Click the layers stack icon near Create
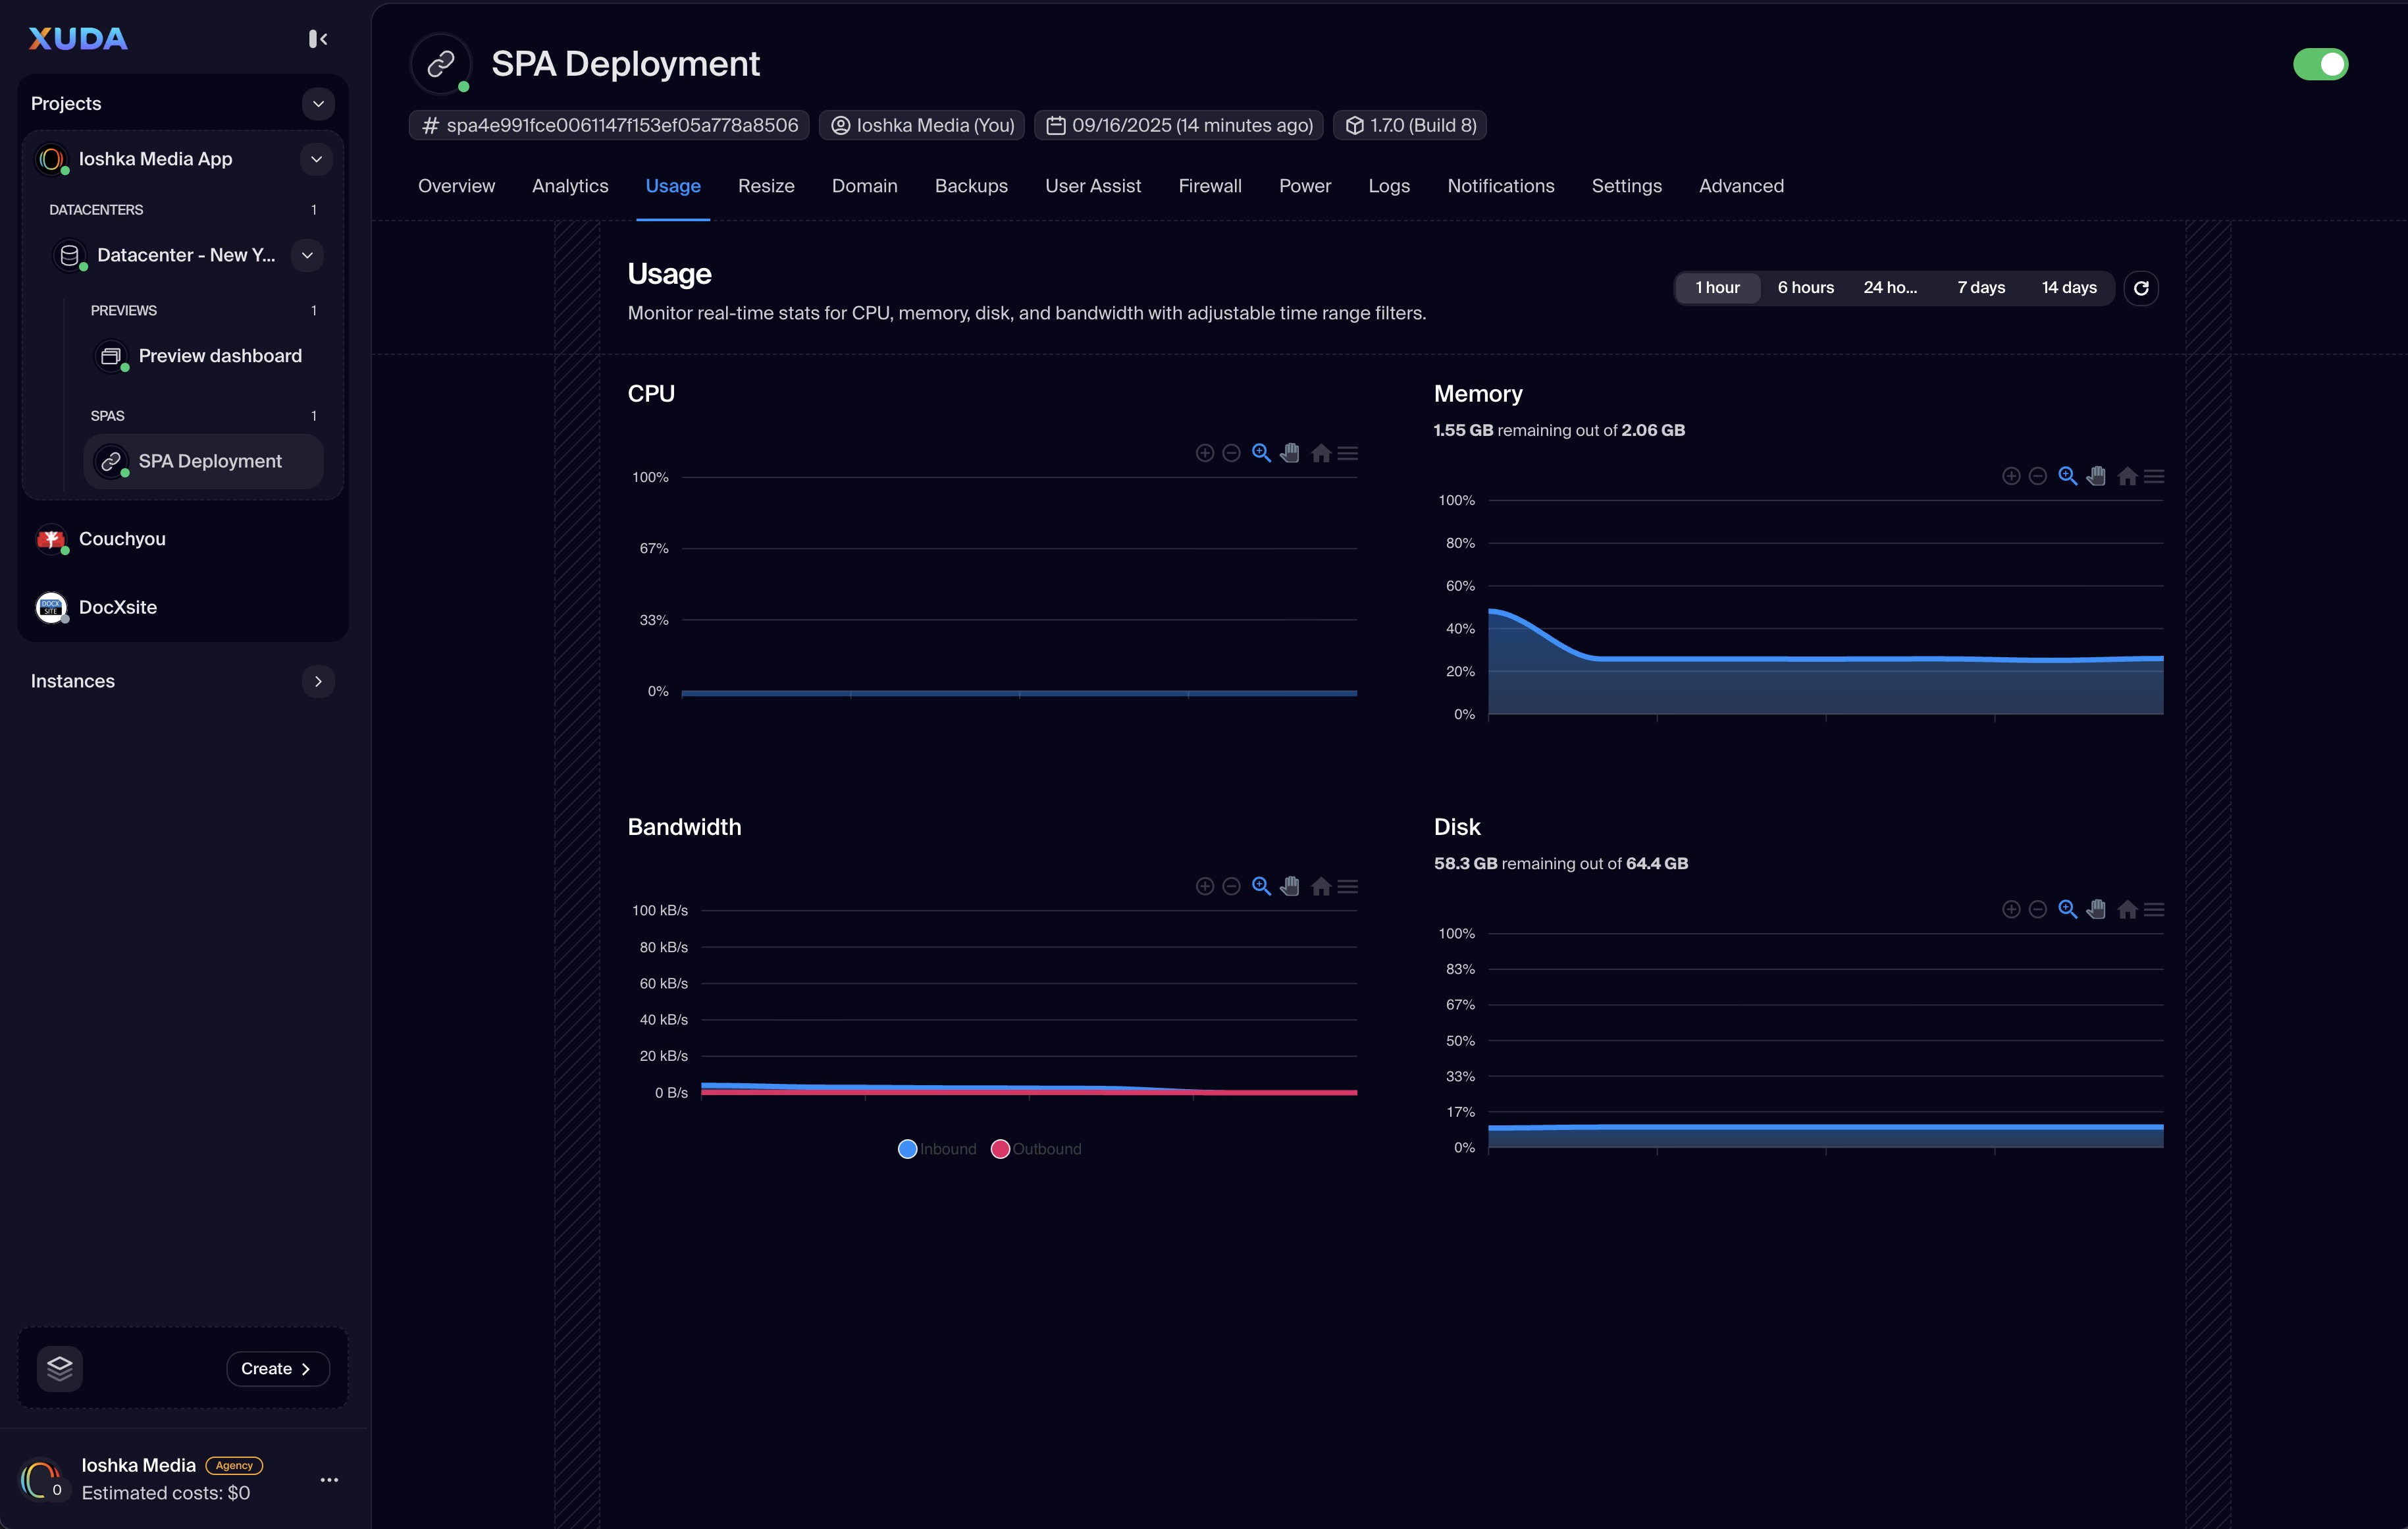Screen dimensions: 2408x1529 click(60, 1368)
